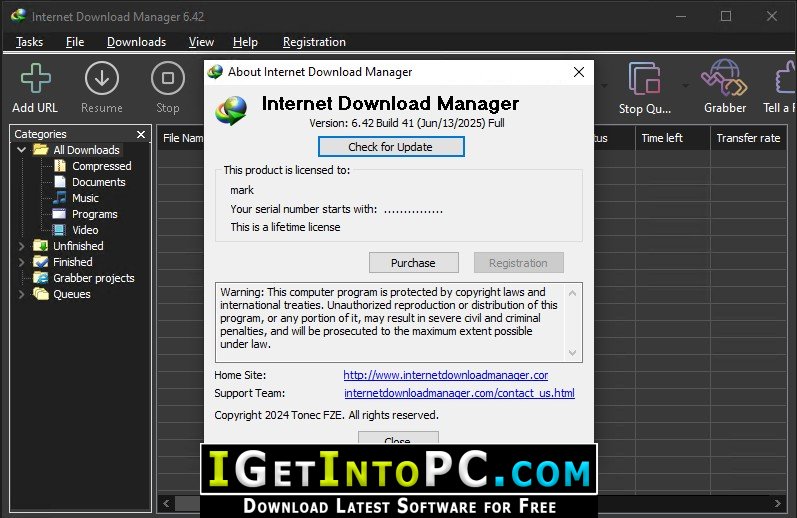Open the Registration menu
This screenshot has height=518, width=797.
tap(314, 42)
